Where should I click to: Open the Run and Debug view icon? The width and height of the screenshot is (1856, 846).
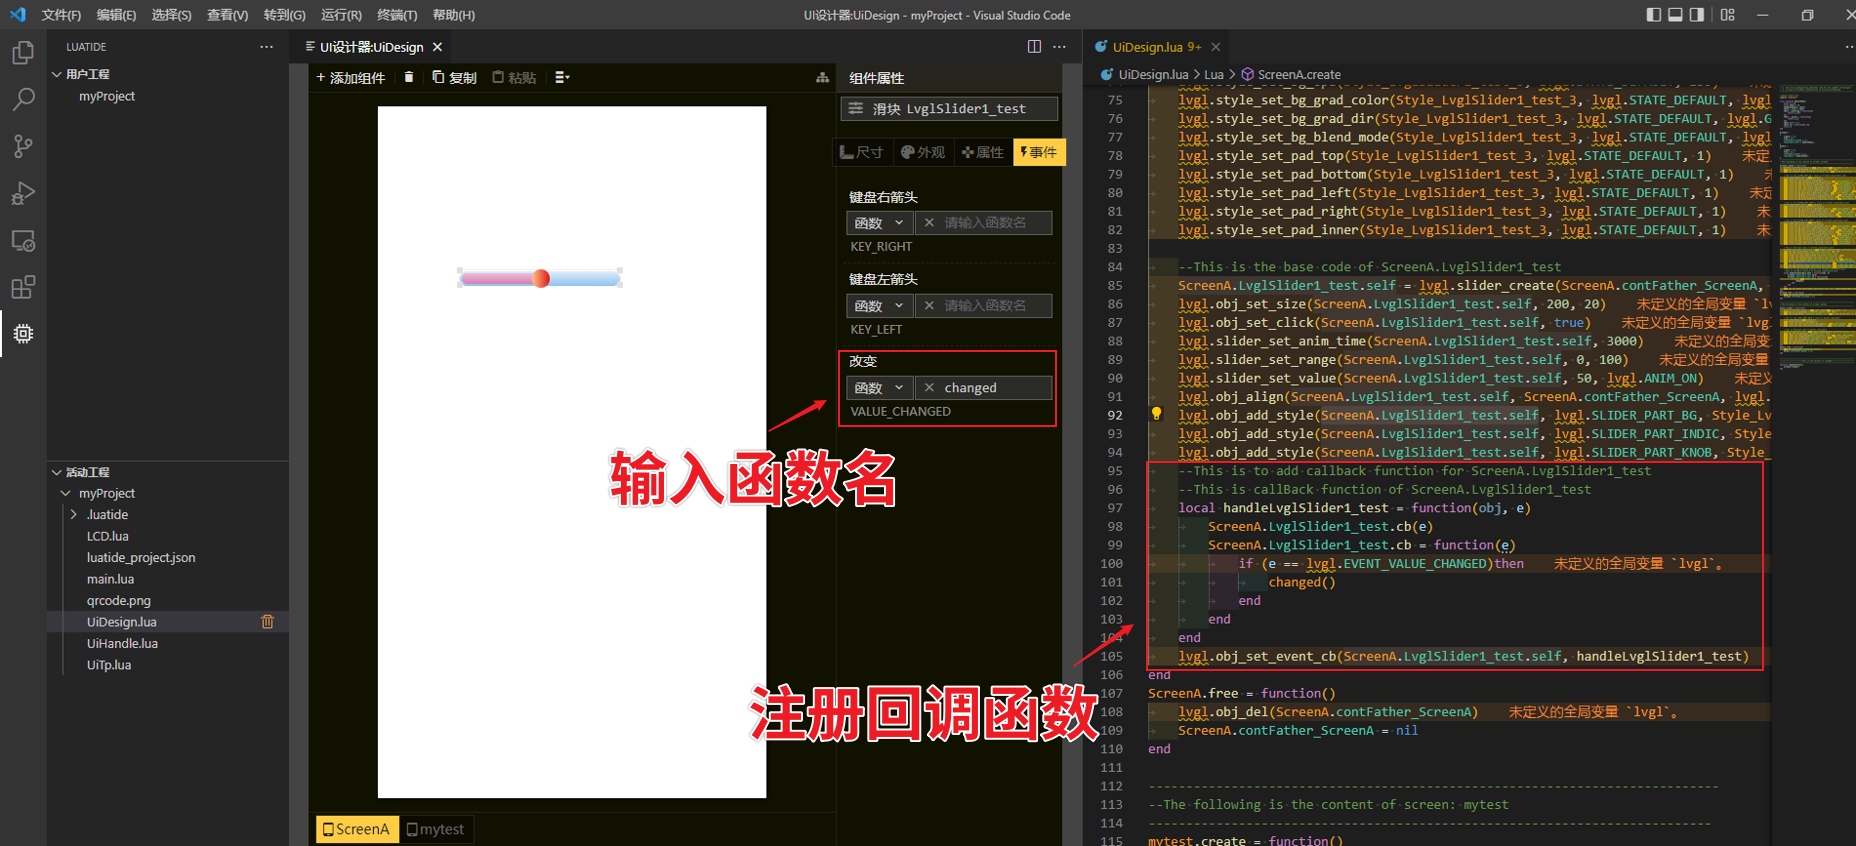pos(23,193)
